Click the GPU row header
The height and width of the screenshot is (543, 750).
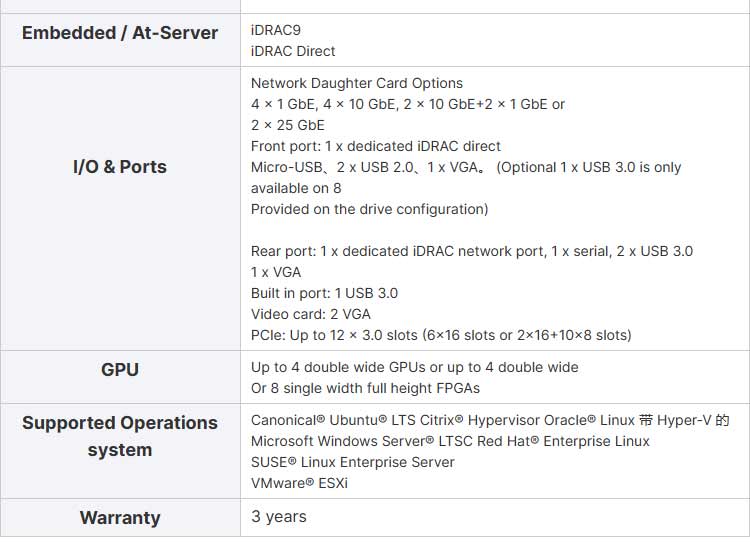119,370
